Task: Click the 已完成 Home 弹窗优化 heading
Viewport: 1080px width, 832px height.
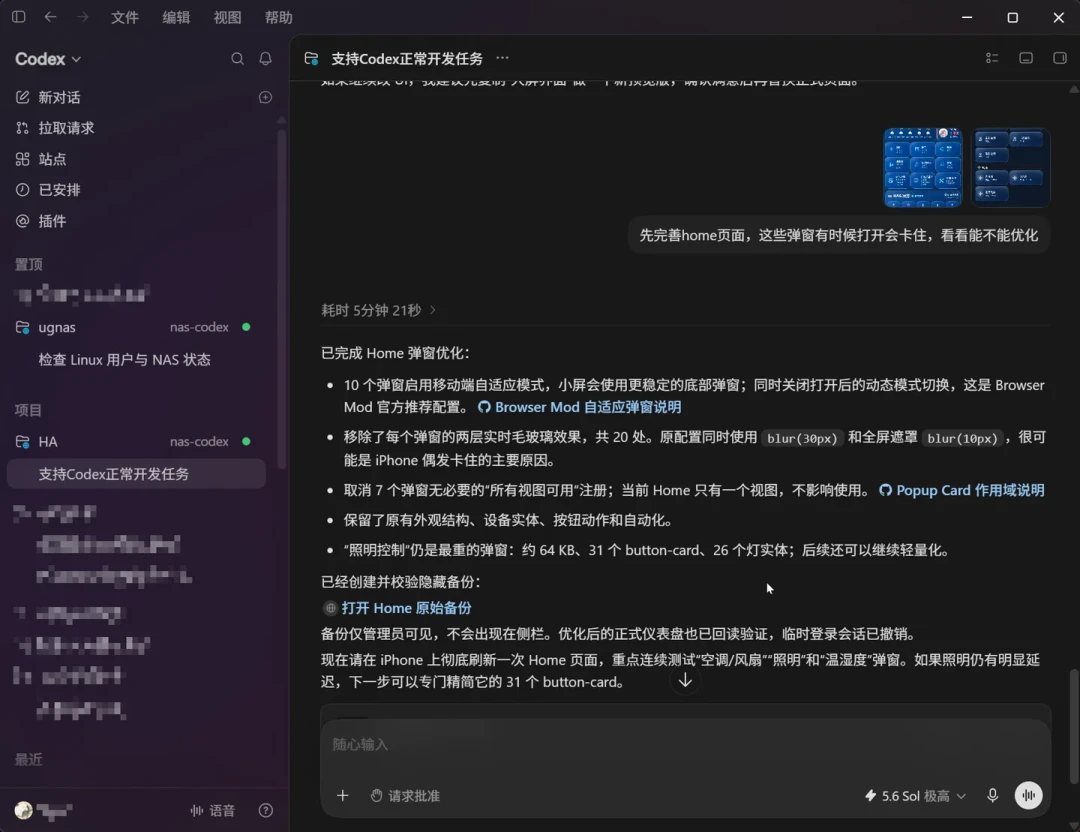Action: pyautogui.click(x=395, y=353)
